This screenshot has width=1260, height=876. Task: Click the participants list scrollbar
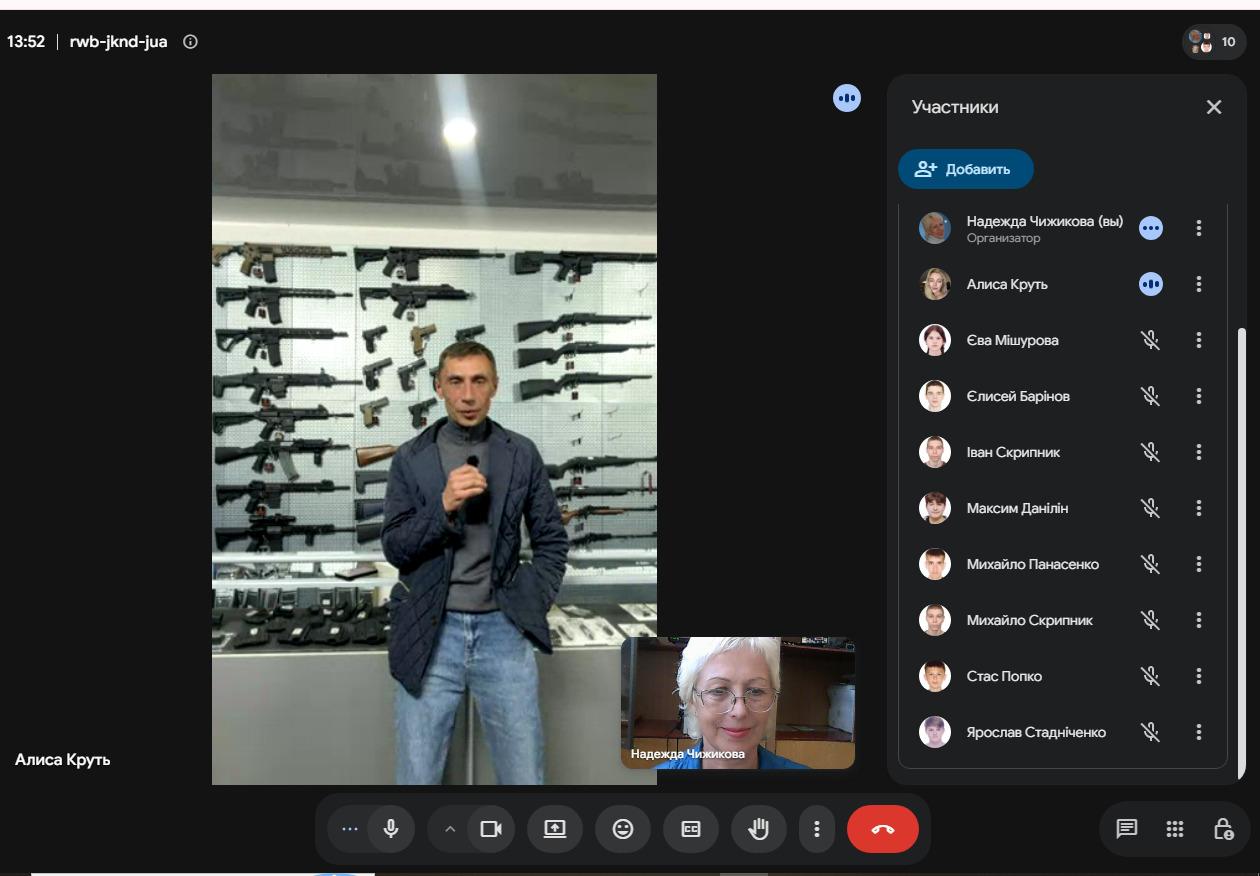(1242, 552)
